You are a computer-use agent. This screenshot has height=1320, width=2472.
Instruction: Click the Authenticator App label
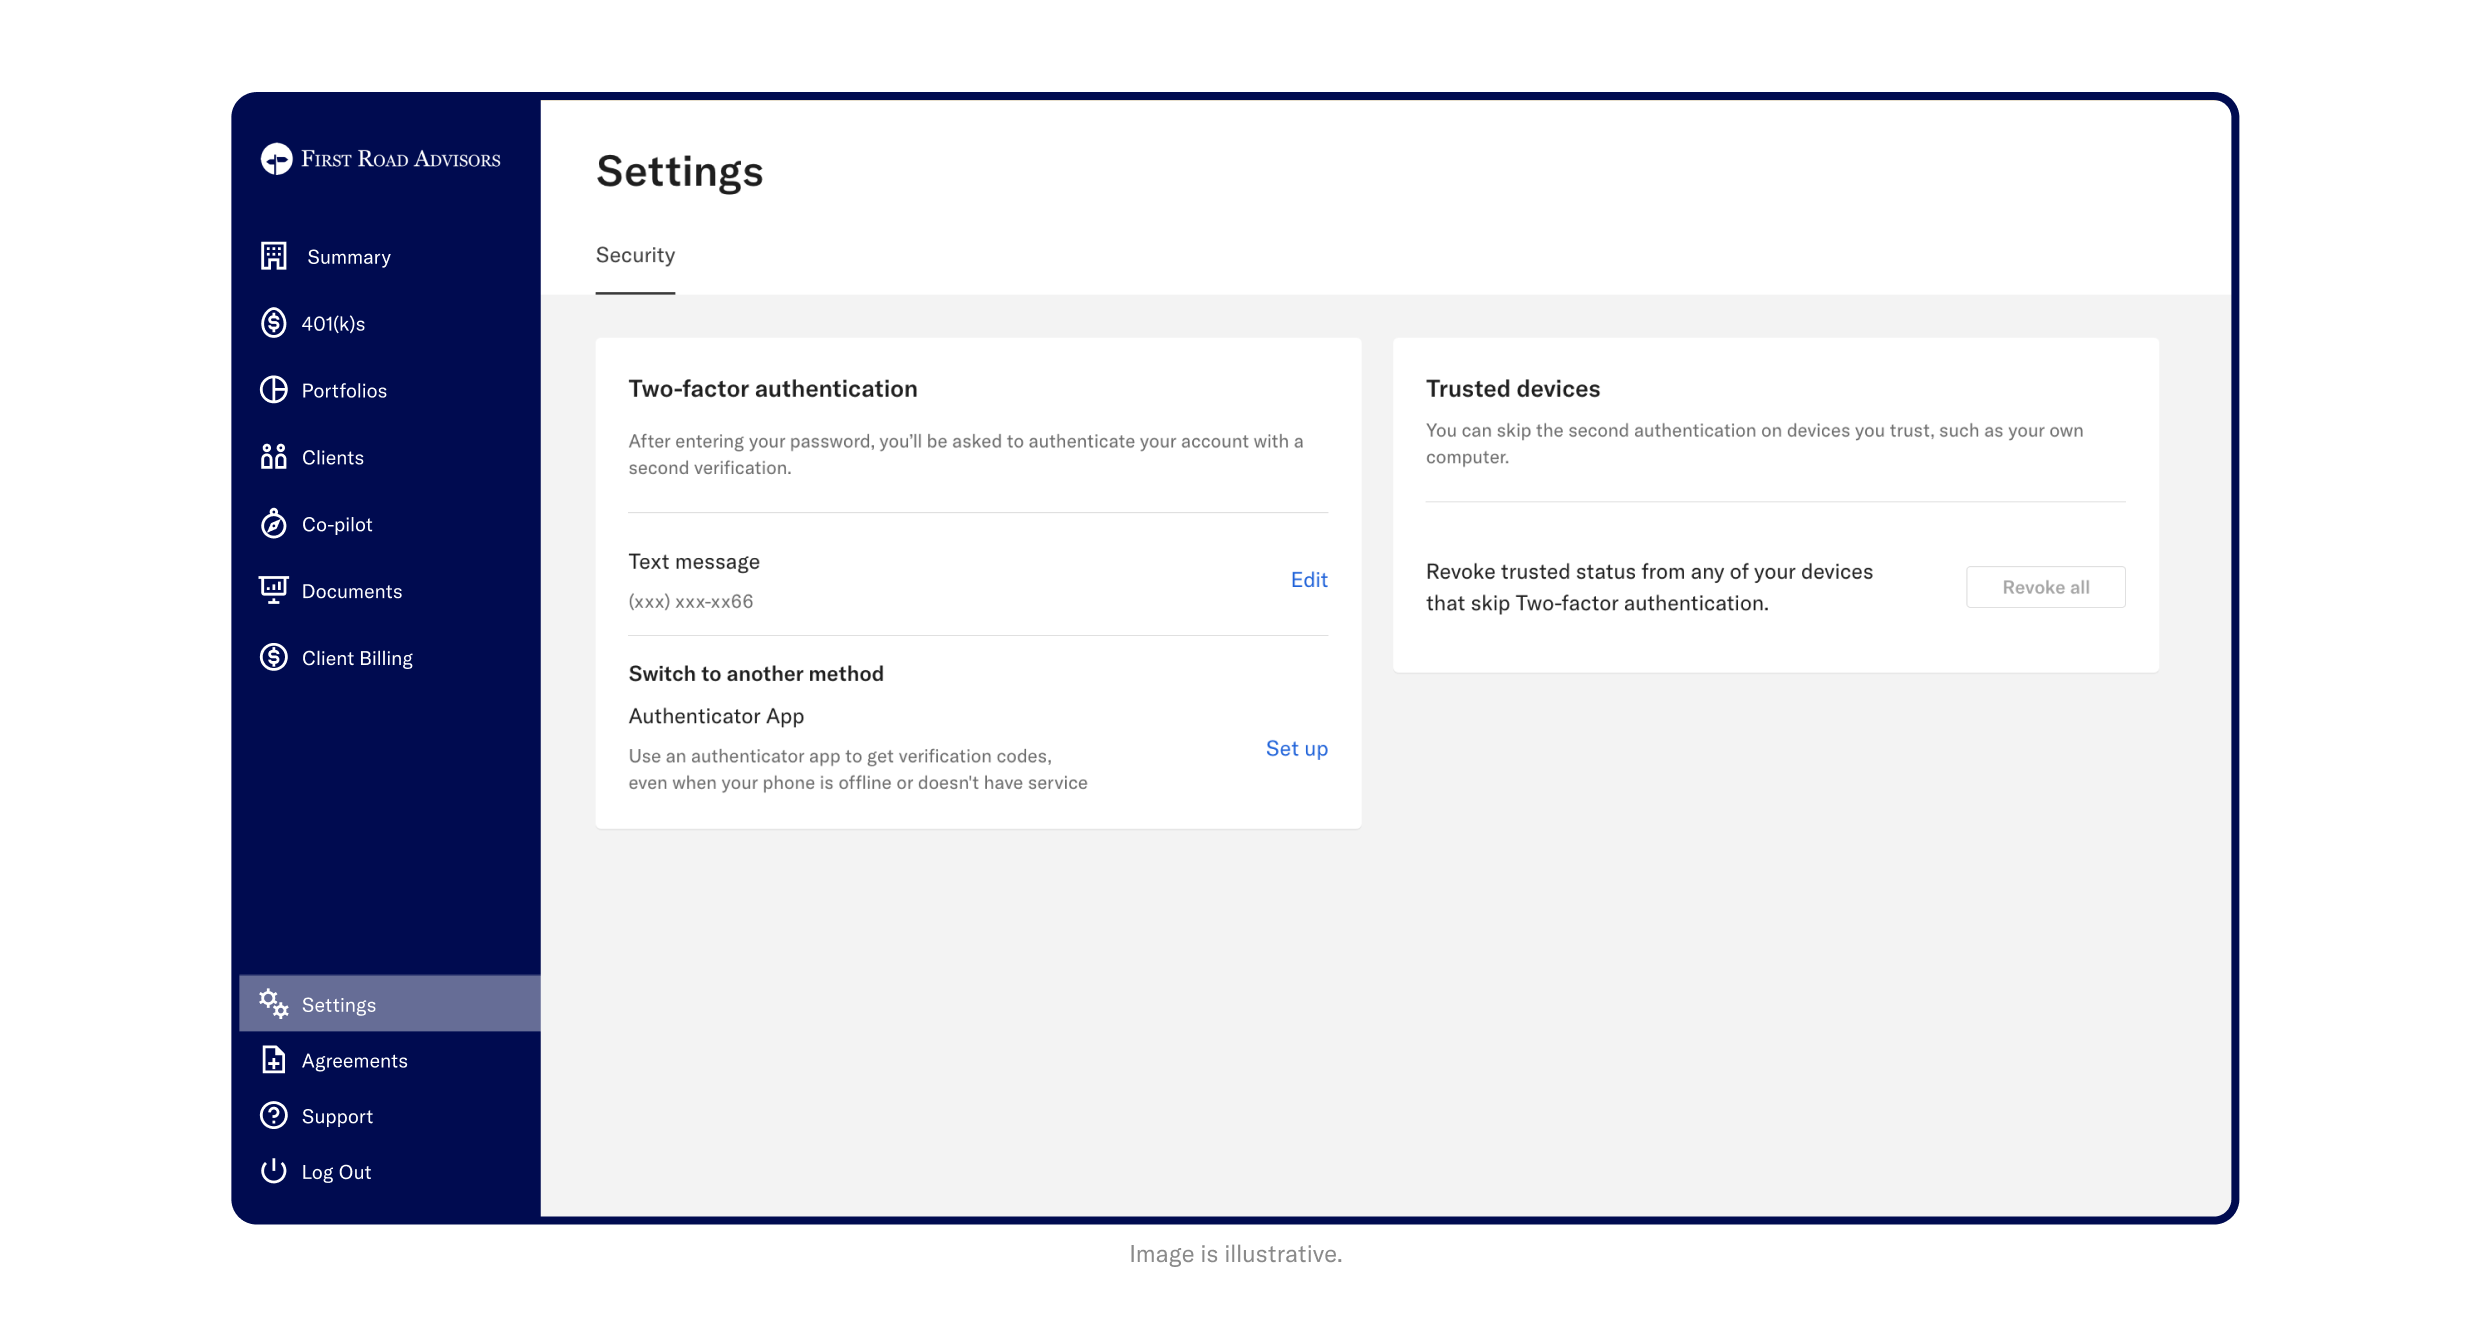point(716,716)
